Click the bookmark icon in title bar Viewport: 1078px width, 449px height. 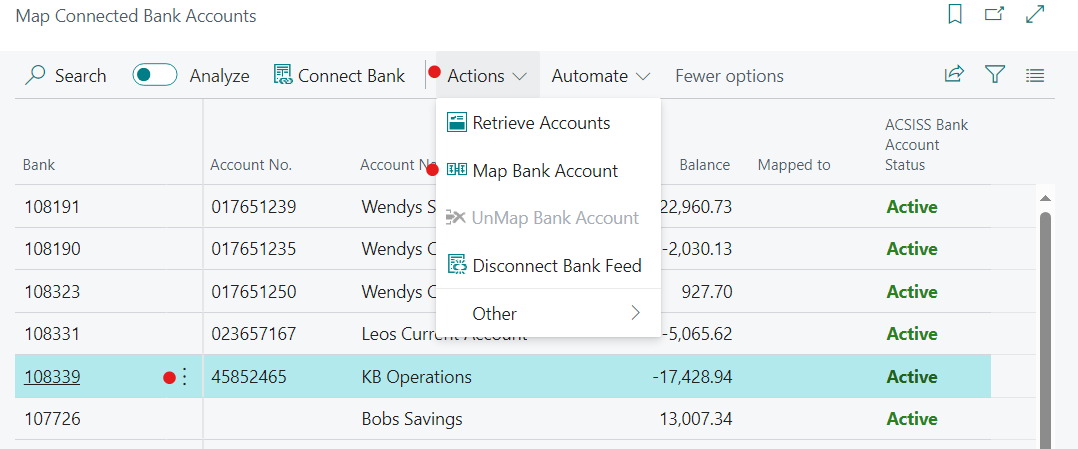[955, 15]
